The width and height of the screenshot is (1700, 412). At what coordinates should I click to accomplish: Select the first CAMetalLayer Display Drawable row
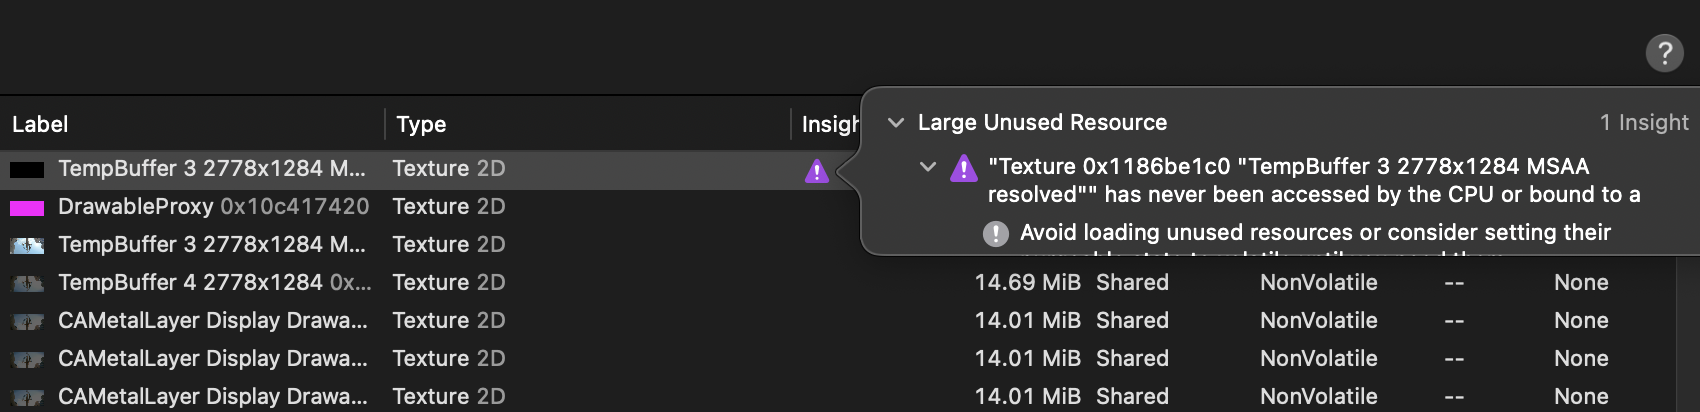pos(213,321)
